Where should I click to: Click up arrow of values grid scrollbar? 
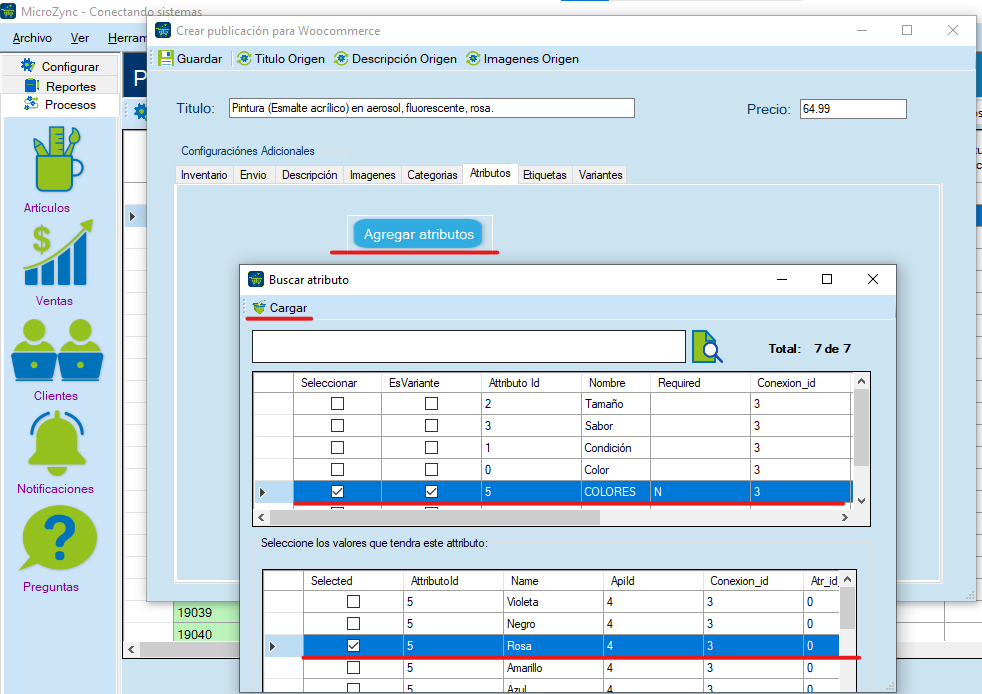[847, 580]
